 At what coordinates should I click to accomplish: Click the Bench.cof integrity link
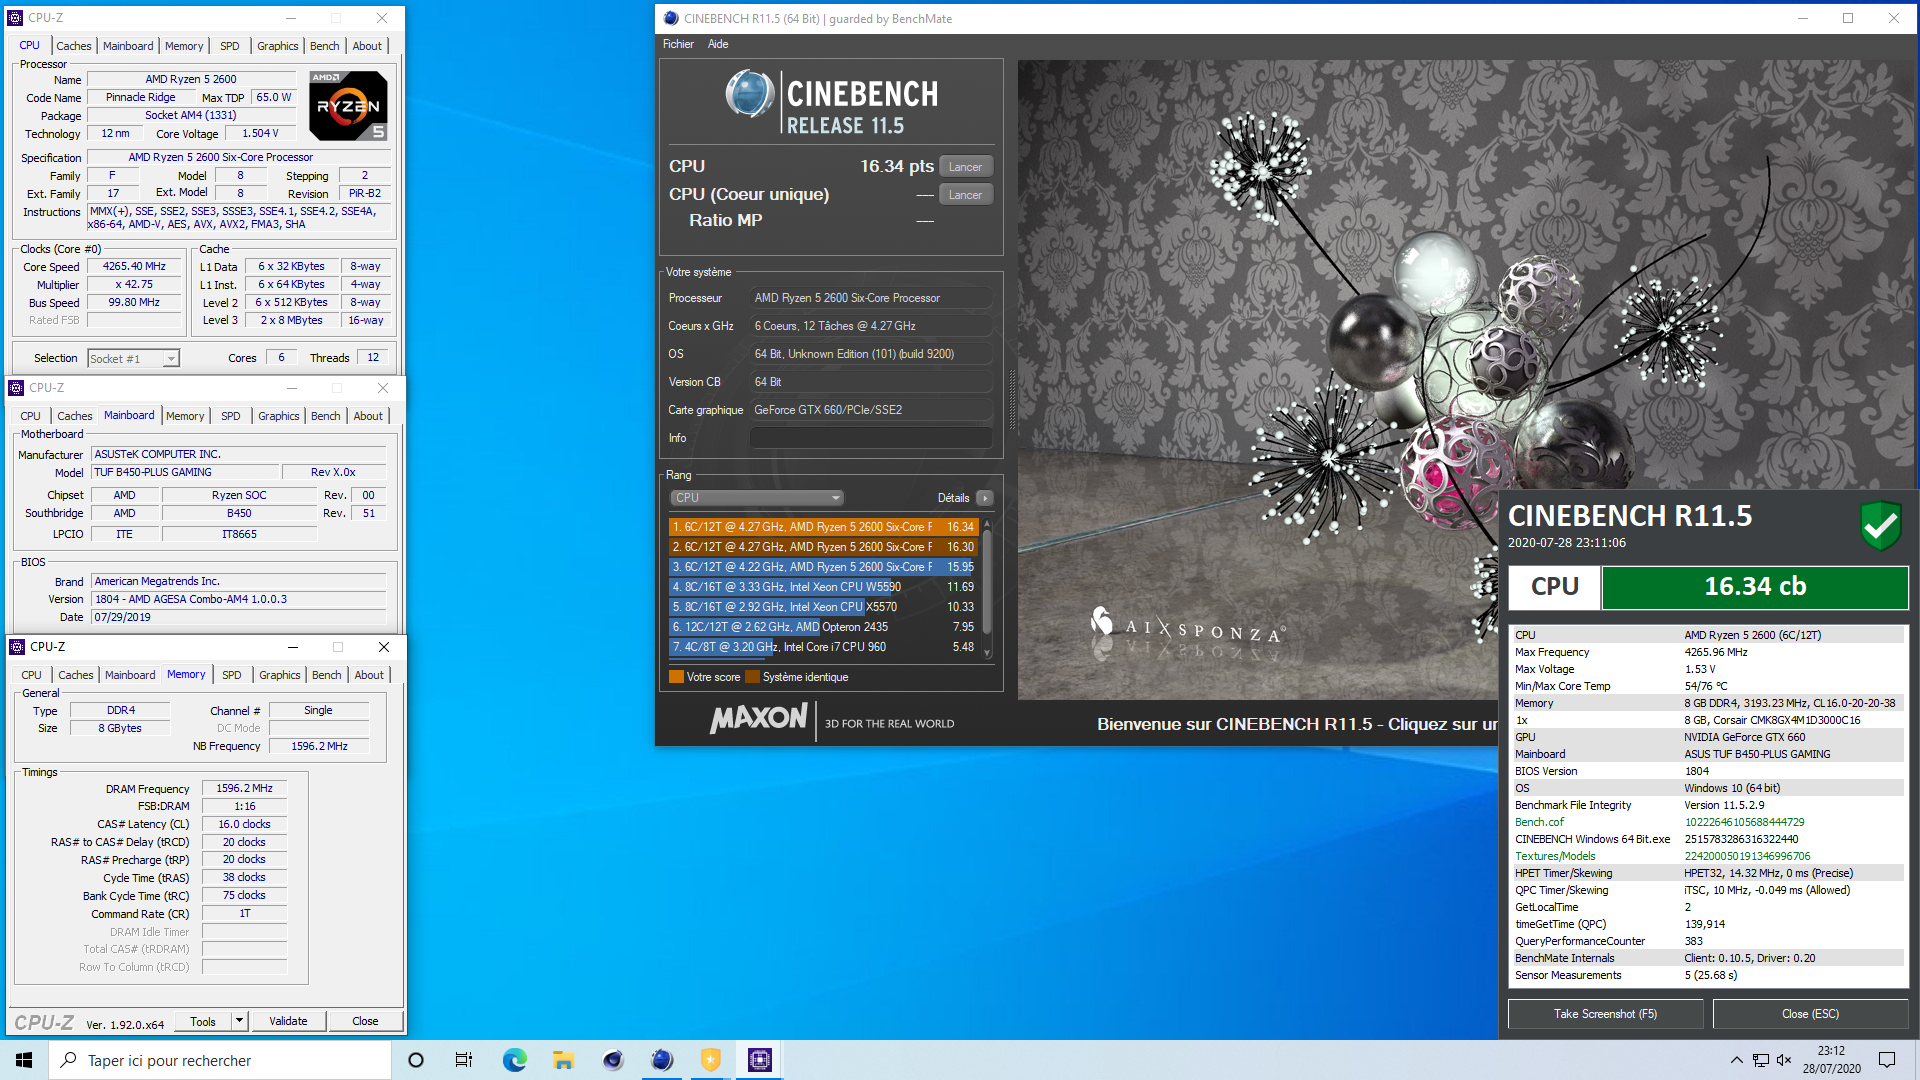click(1539, 822)
